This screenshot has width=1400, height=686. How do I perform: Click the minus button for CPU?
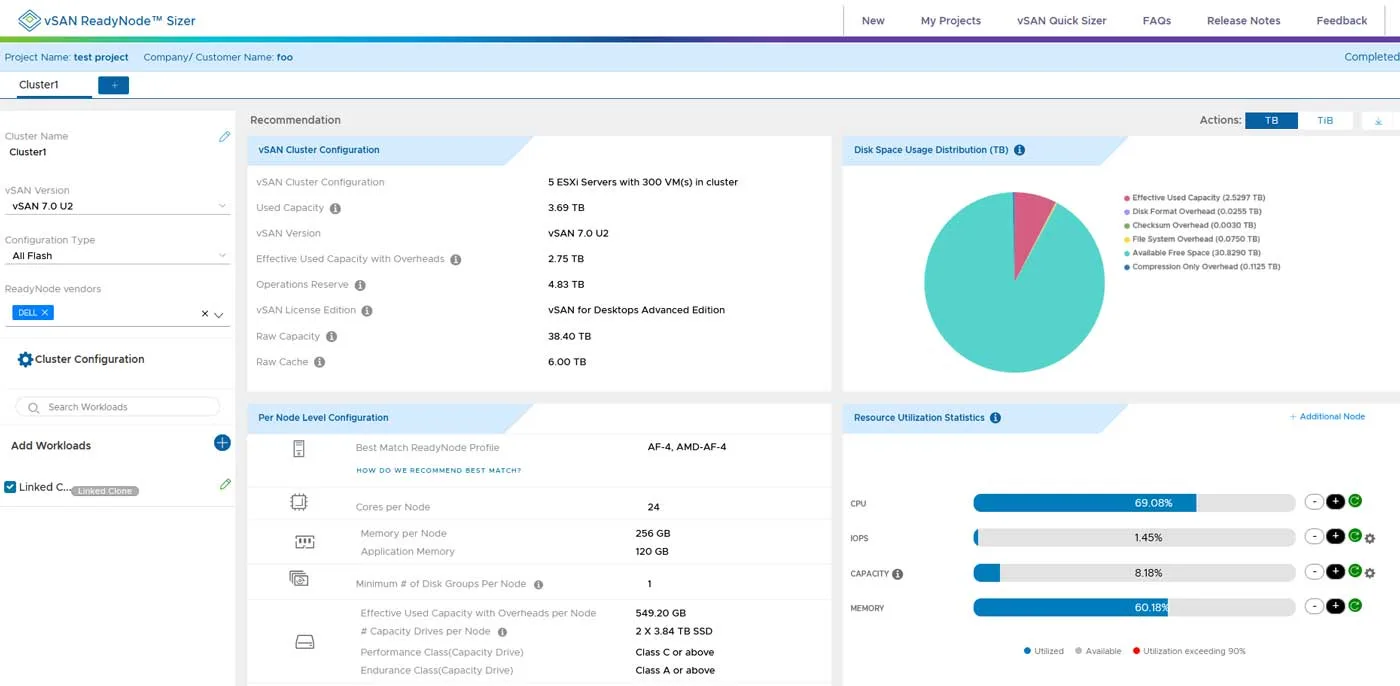(x=1314, y=501)
